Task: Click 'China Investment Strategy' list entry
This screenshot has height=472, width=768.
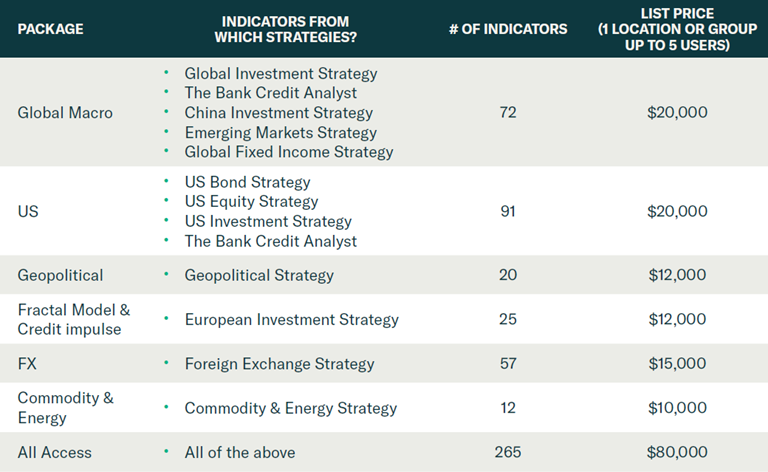Action: 279,113
